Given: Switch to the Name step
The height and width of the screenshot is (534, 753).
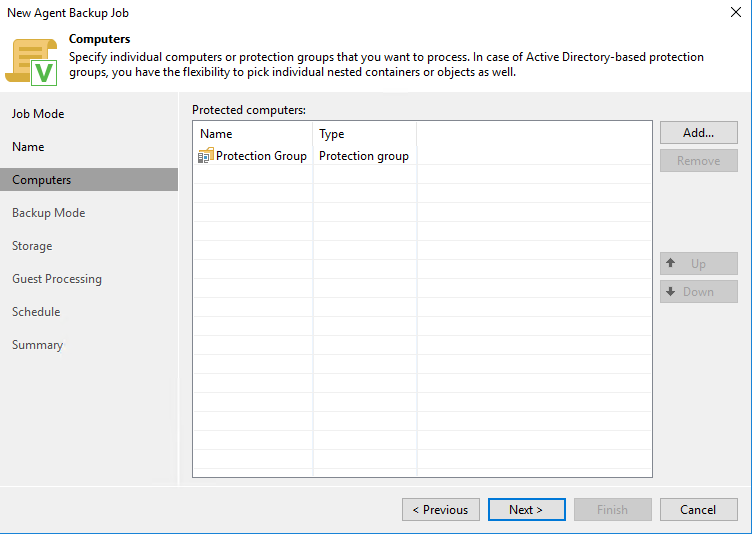Looking at the screenshot, I should 28,147.
